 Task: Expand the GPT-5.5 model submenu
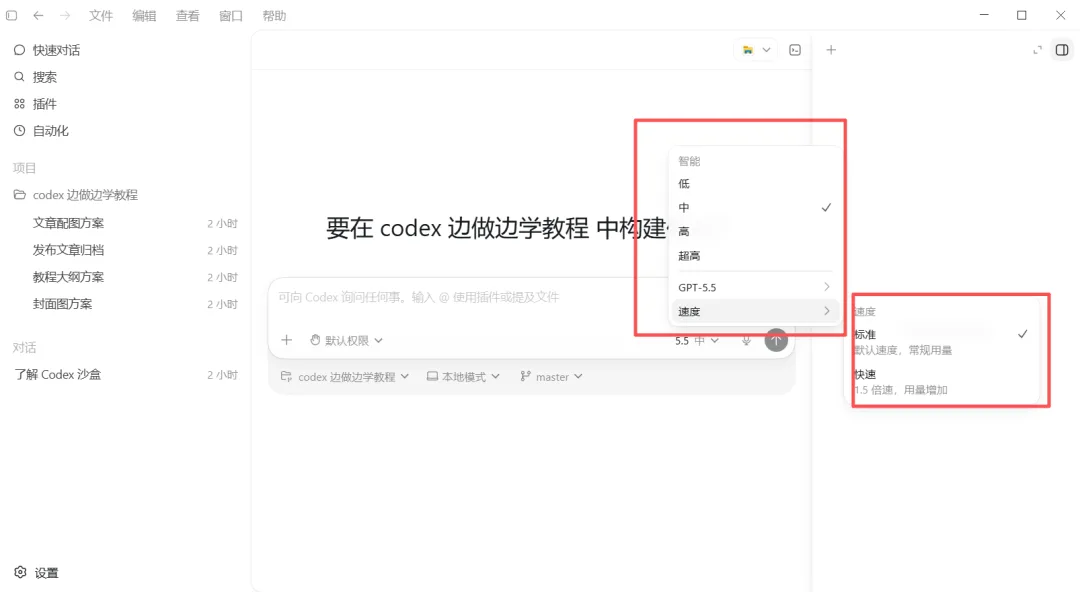point(755,287)
